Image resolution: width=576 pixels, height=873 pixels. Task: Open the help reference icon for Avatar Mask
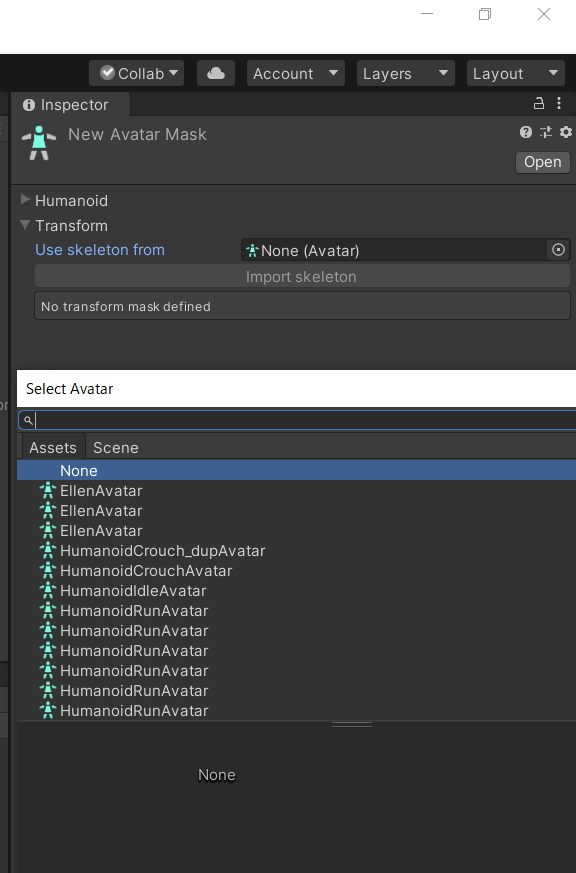pos(525,132)
